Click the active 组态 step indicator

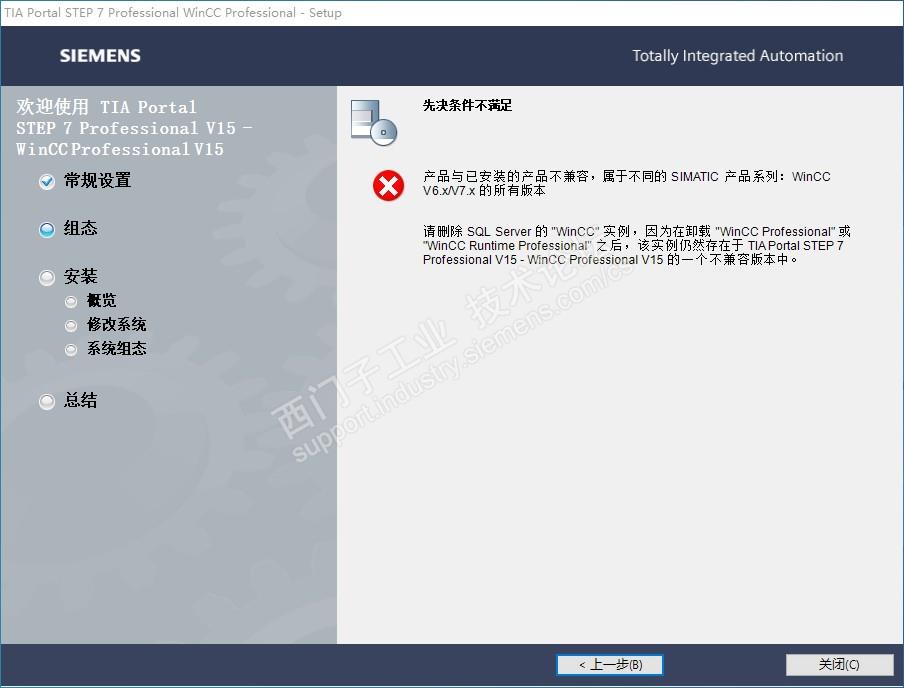[x=47, y=230]
